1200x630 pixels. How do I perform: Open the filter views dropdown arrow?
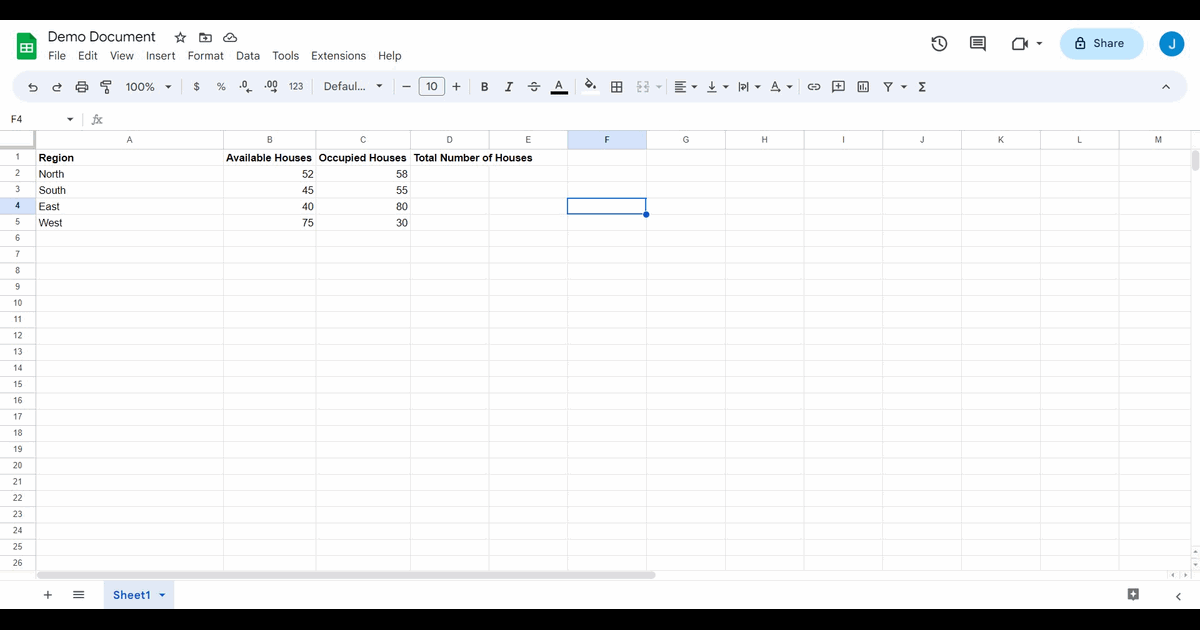(904, 87)
